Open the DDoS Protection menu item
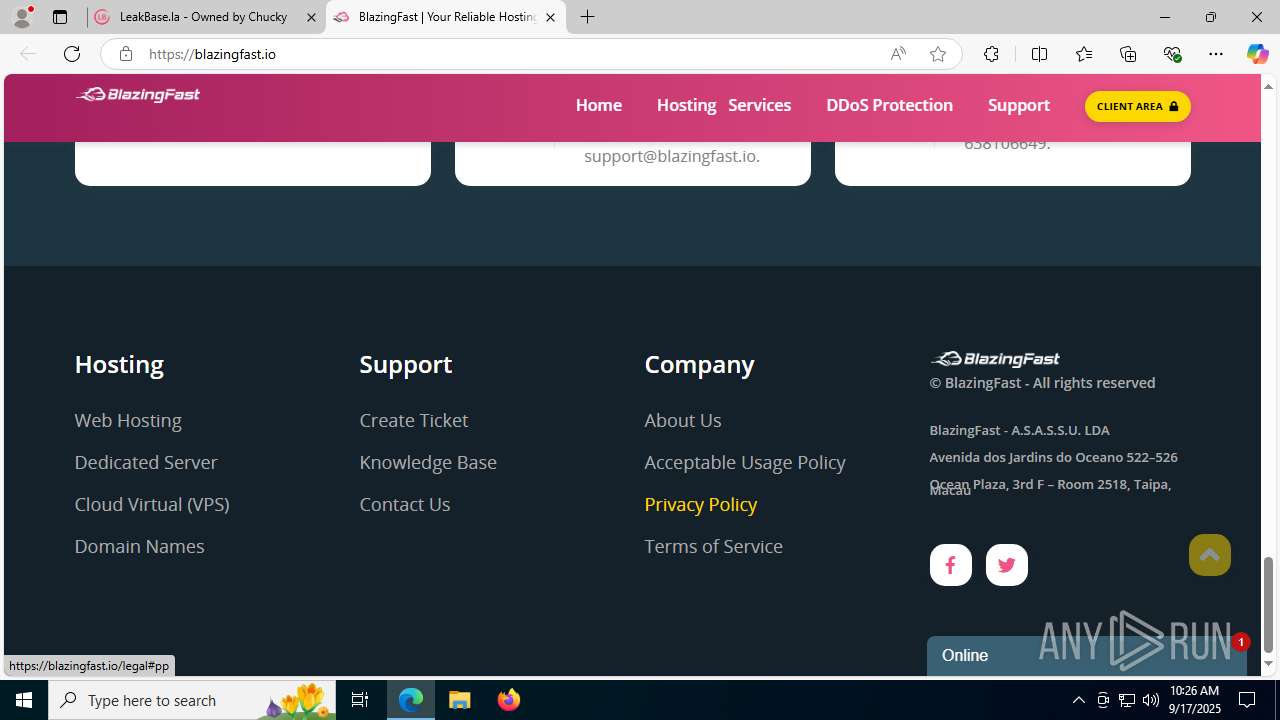Screen dimensions: 1280x720 pyautogui.click(x=889, y=105)
